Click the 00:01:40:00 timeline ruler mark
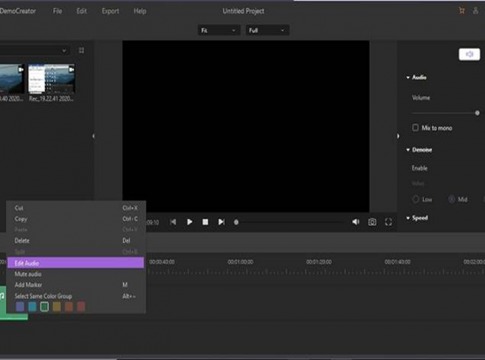 [398, 262]
